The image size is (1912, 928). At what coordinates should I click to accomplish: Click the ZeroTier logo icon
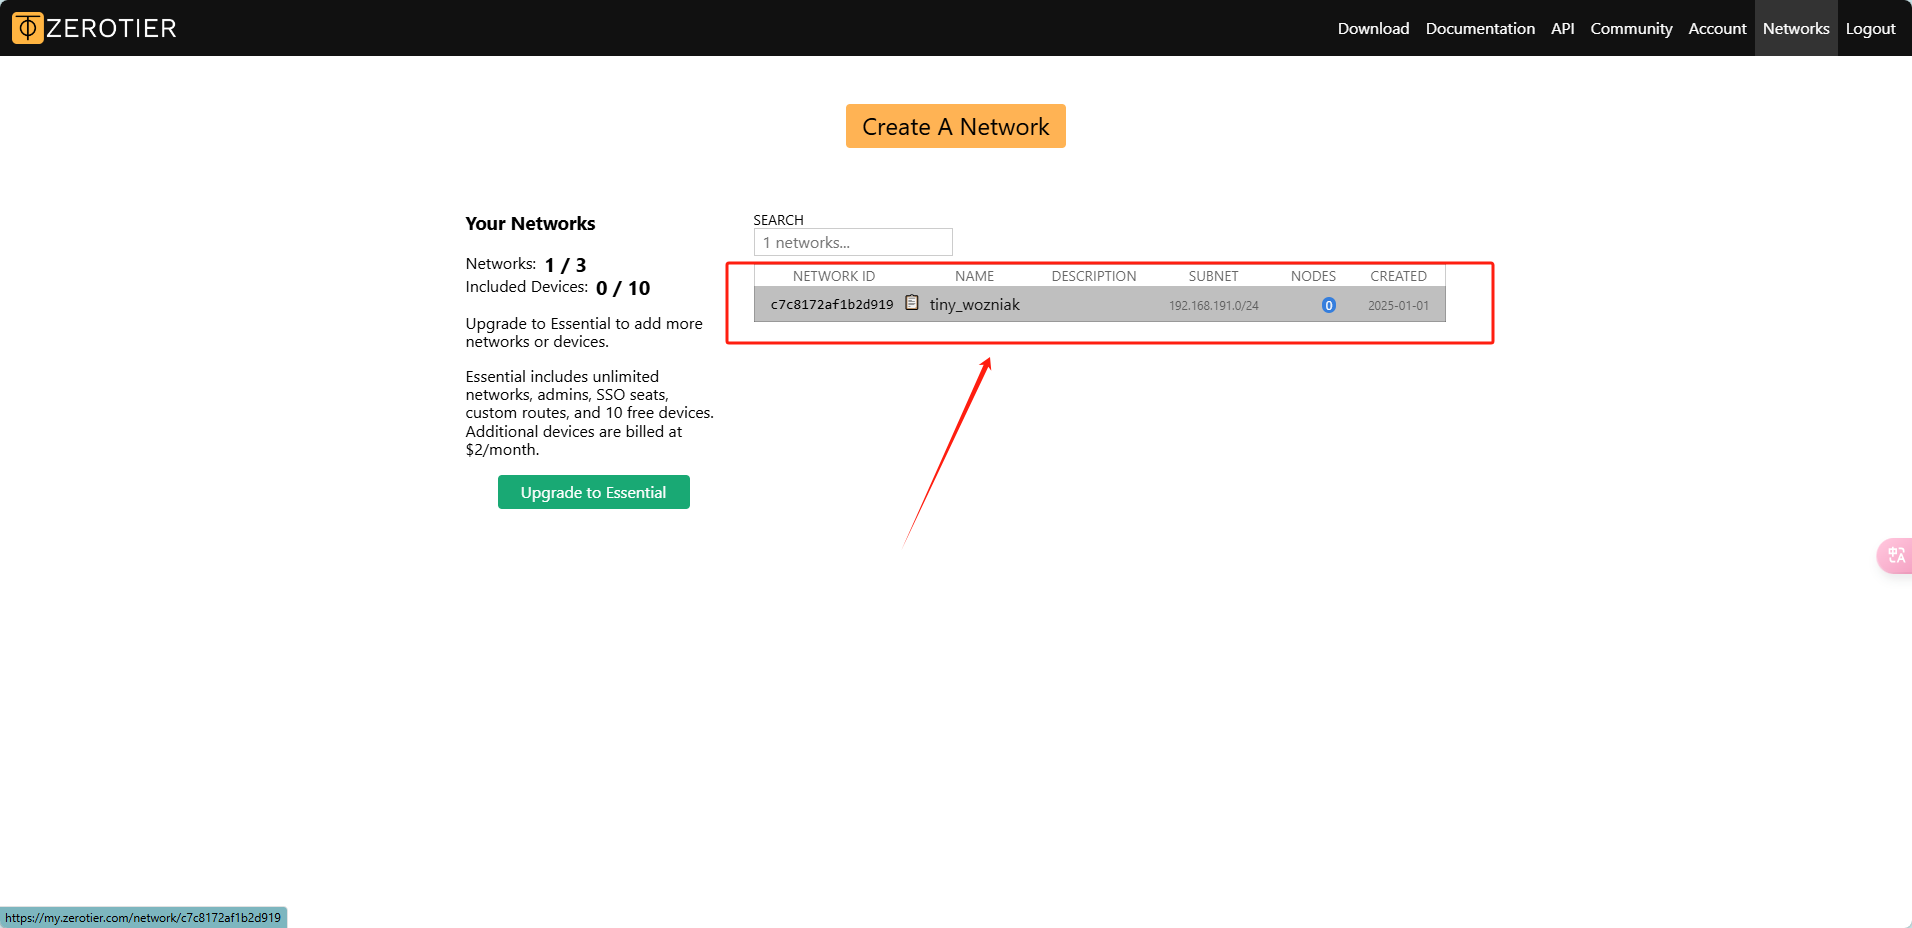[28, 28]
